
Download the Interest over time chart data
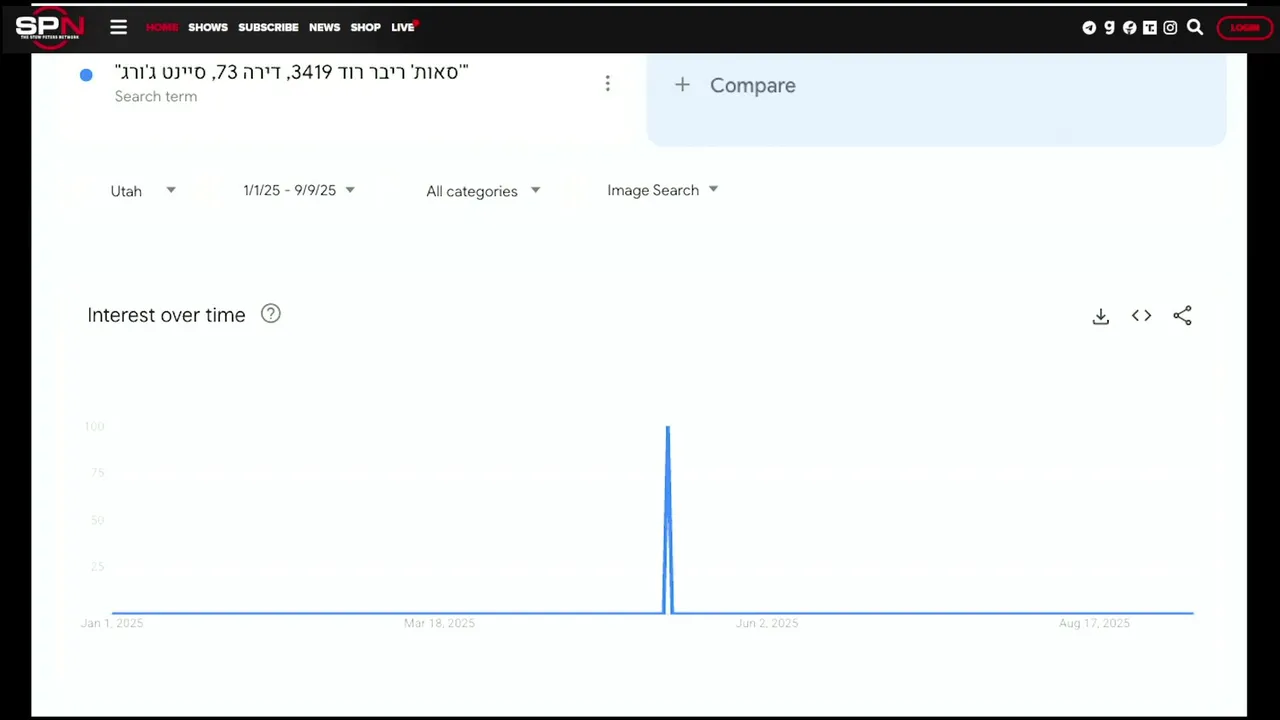[1101, 316]
